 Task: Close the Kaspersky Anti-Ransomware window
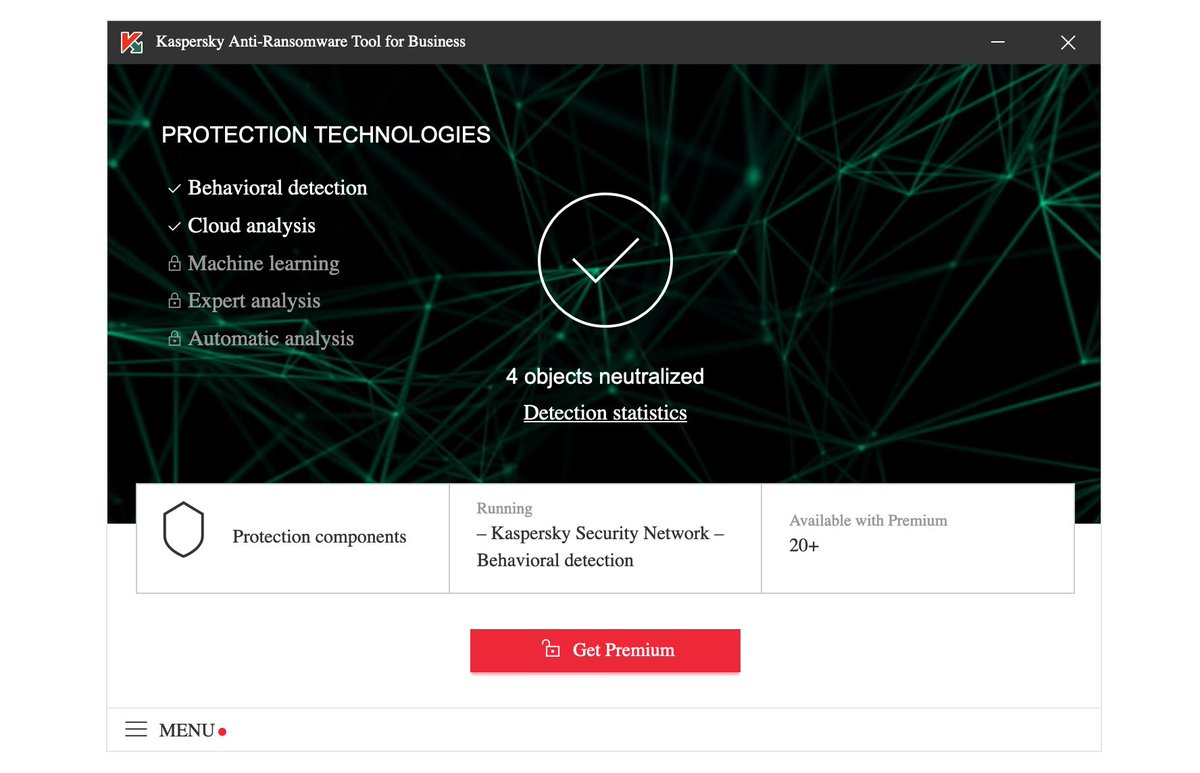click(1068, 42)
